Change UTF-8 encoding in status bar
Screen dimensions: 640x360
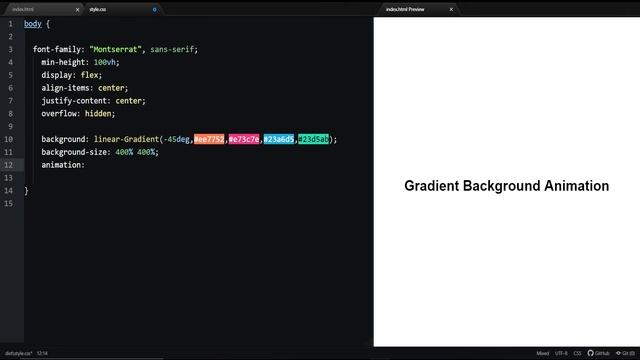pyautogui.click(x=561, y=353)
